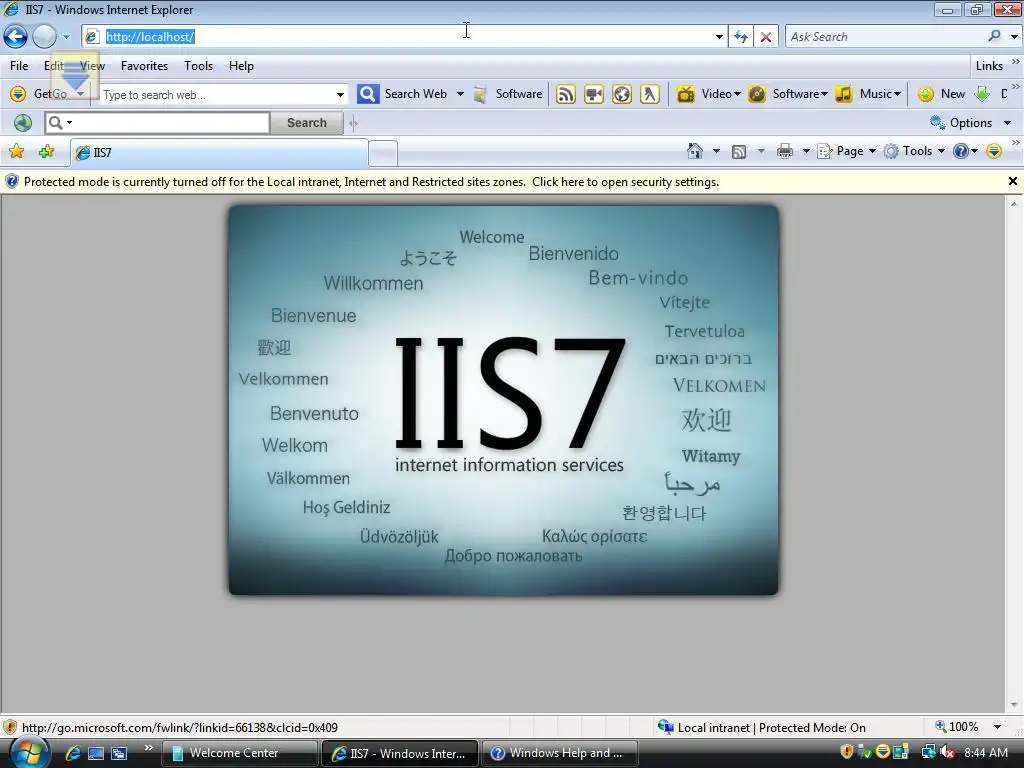1024x768 pixels.
Task: Click the Home page icon
Action: click(695, 152)
